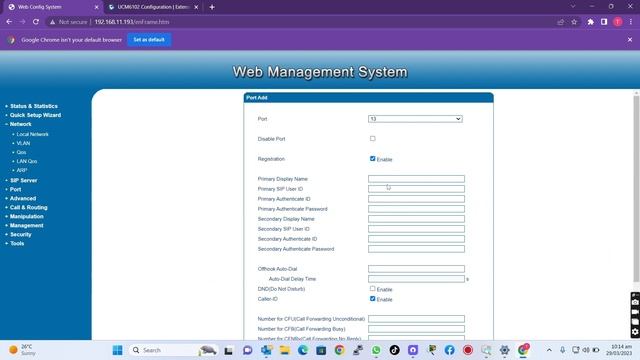The image size is (640, 360).
Task: Expand Port menu in sidebar
Action: 16,189
